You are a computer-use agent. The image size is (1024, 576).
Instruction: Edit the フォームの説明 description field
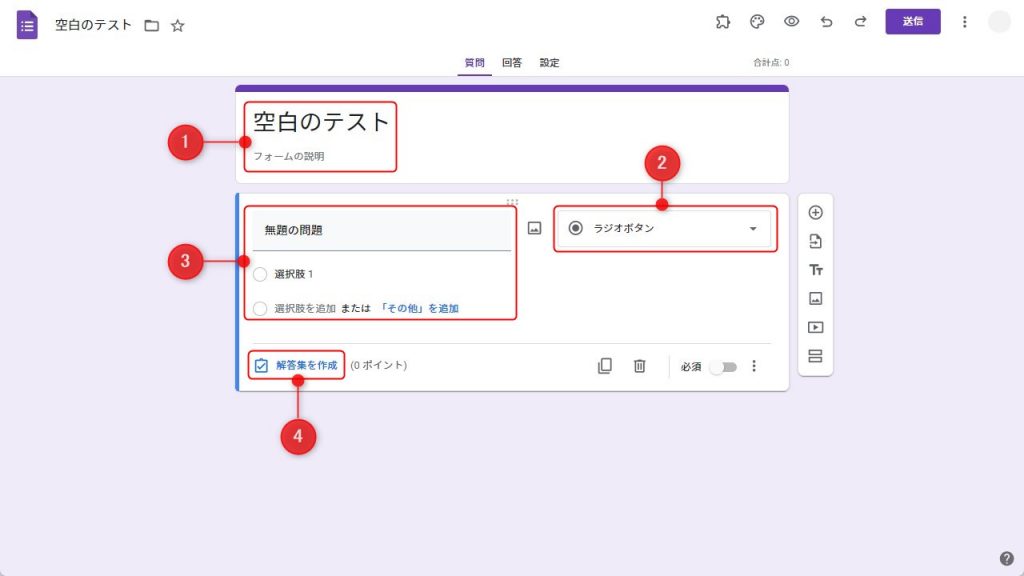point(289,156)
